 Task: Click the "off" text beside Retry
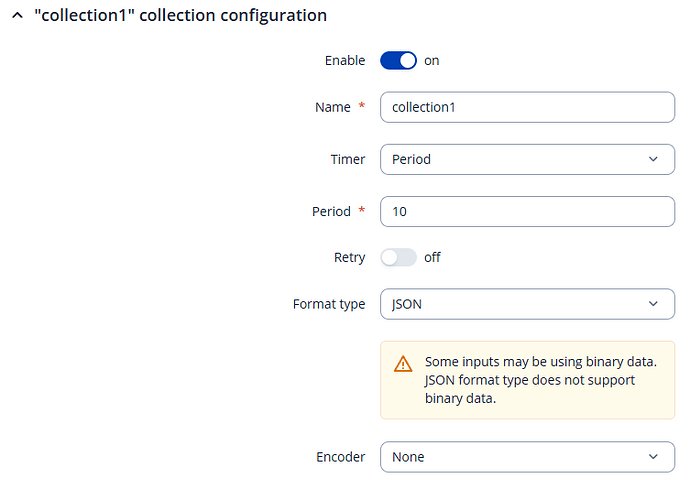point(432,257)
